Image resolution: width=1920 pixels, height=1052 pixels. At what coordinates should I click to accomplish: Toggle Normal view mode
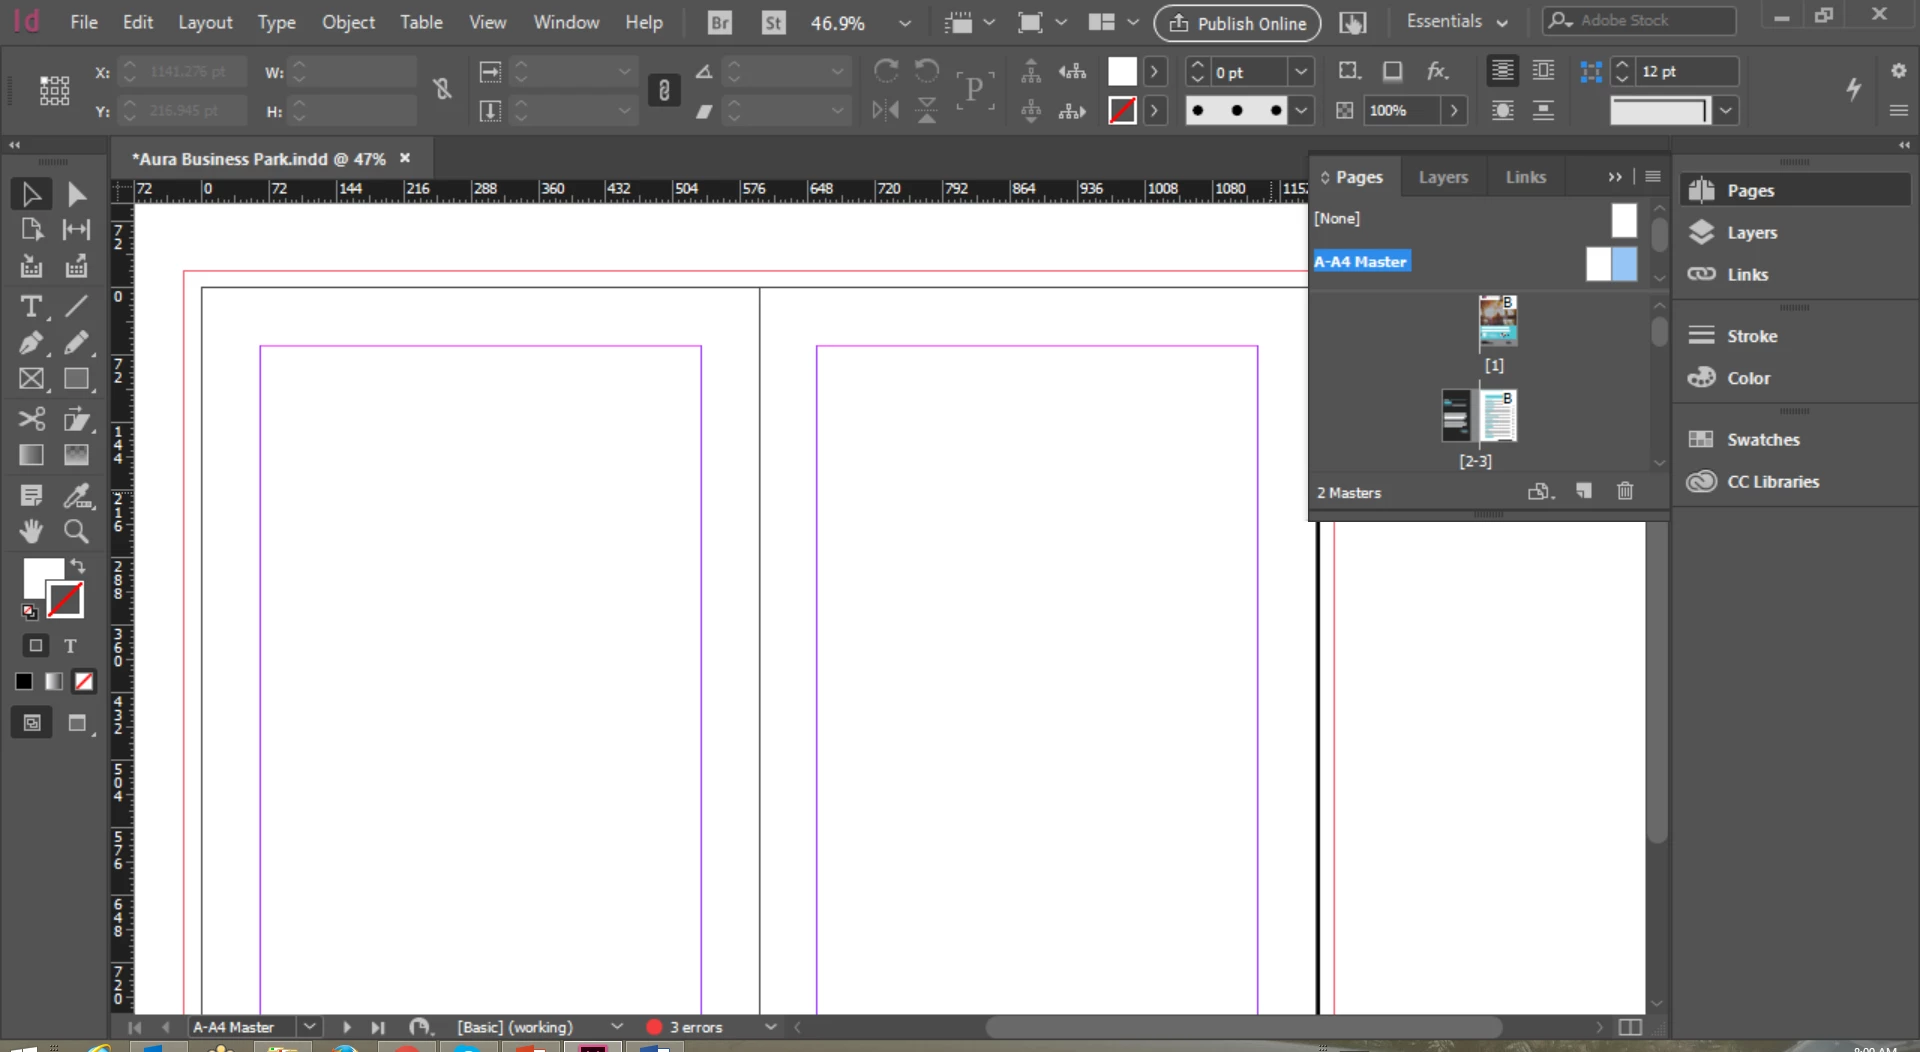pos(32,723)
